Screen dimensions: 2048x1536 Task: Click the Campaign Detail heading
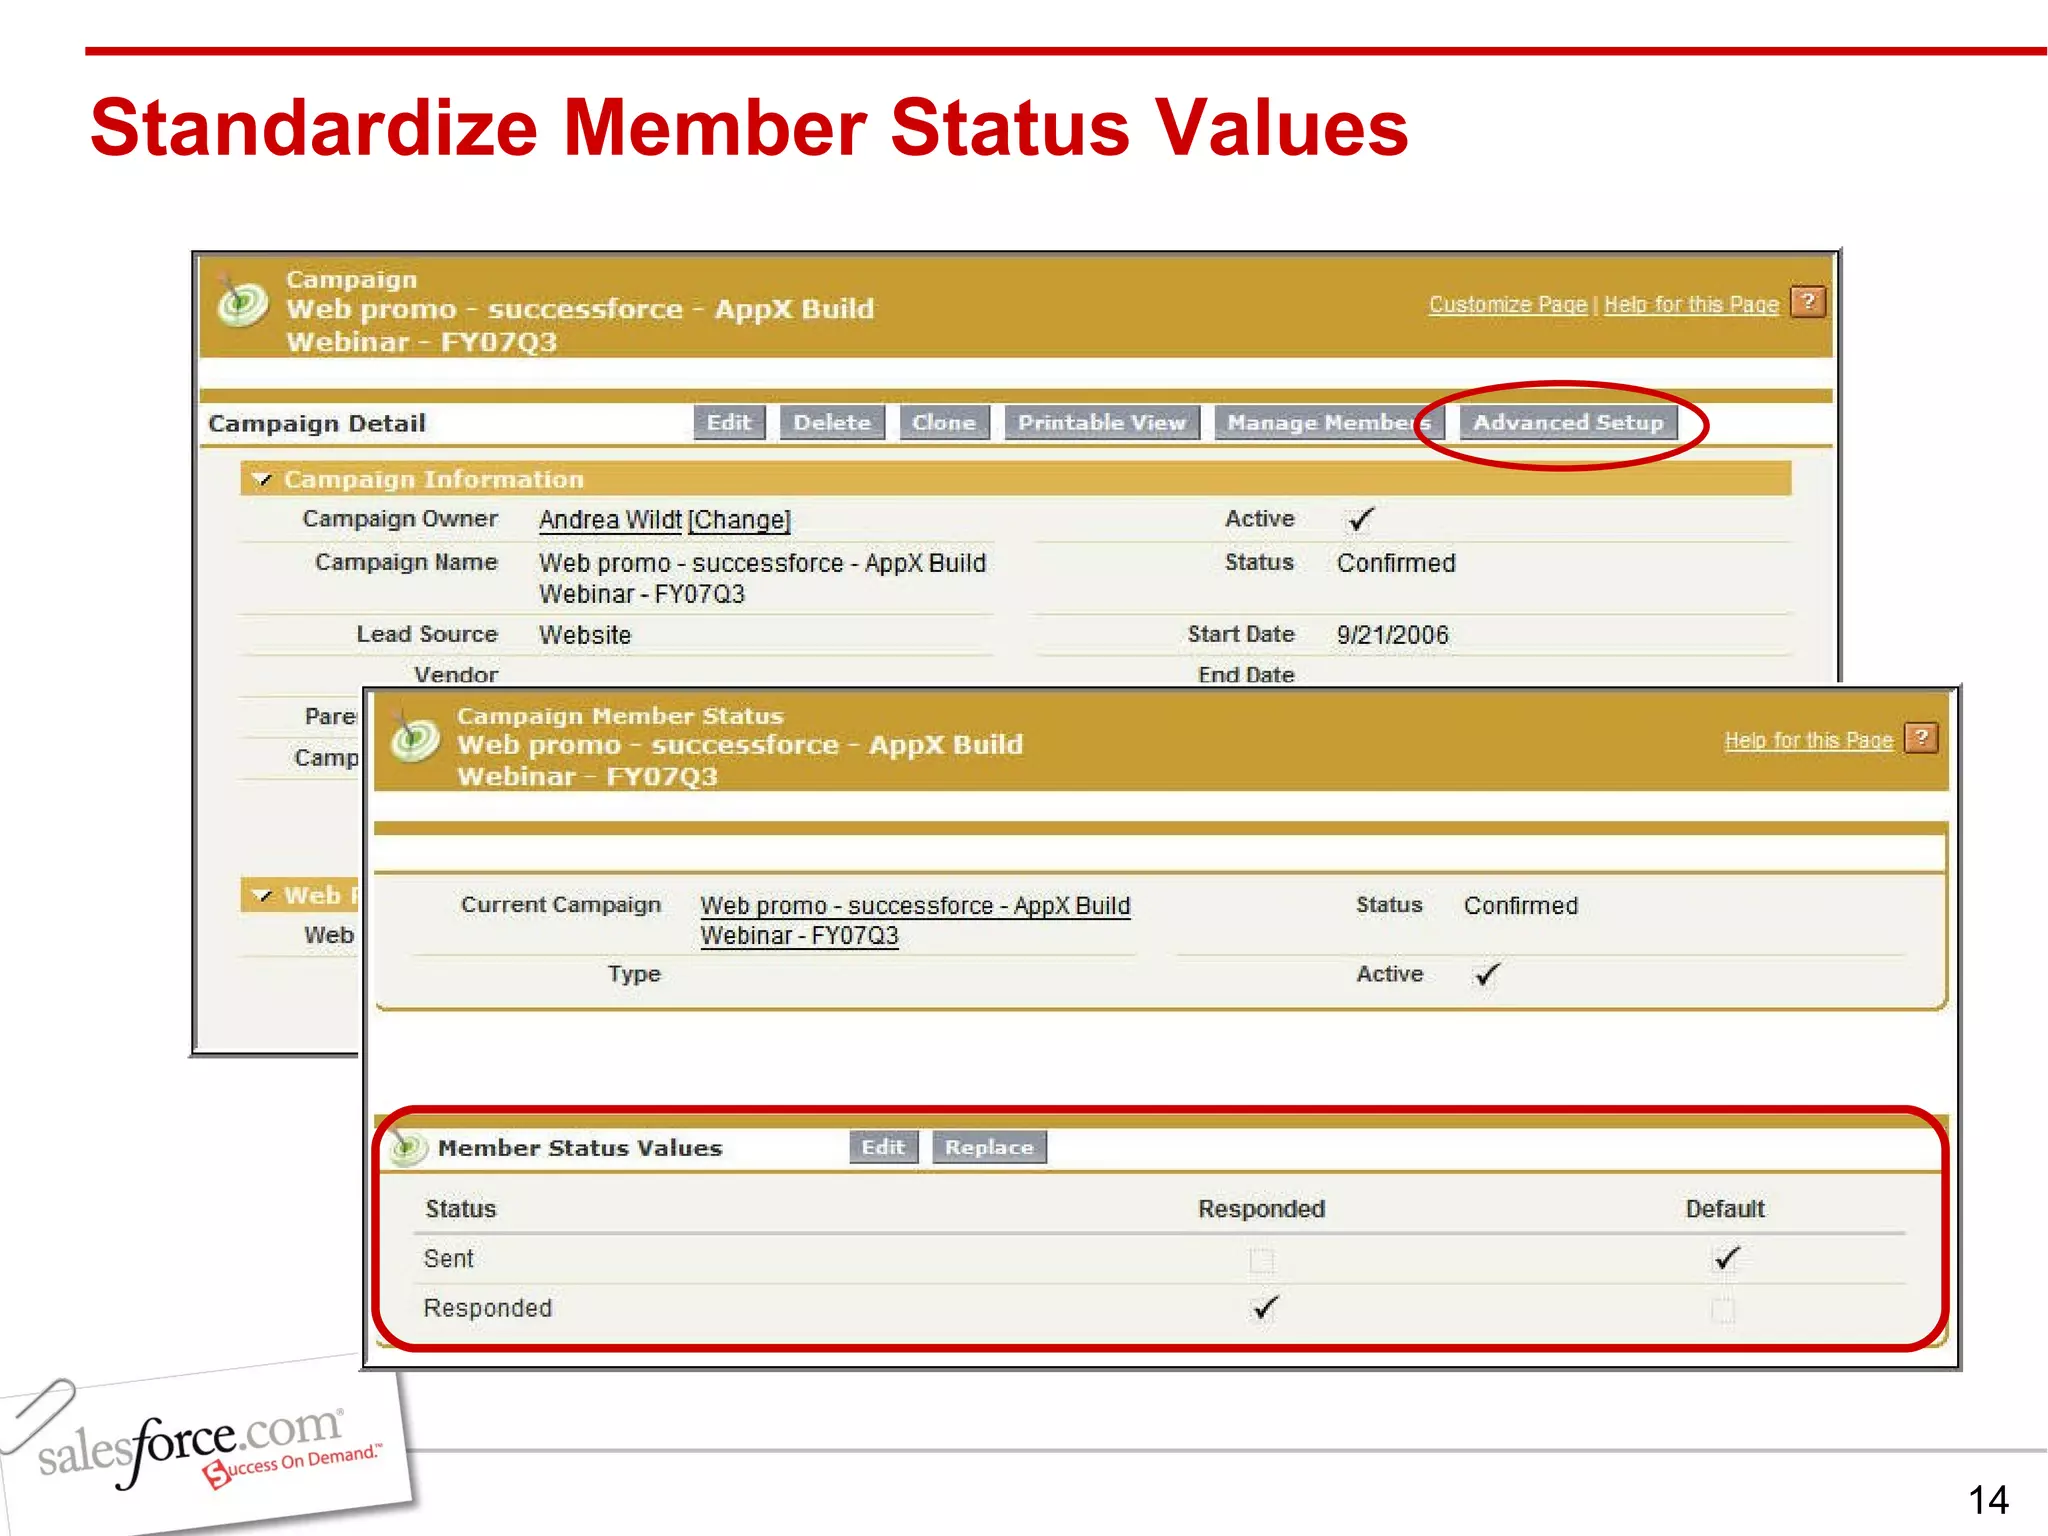click(317, 424)
